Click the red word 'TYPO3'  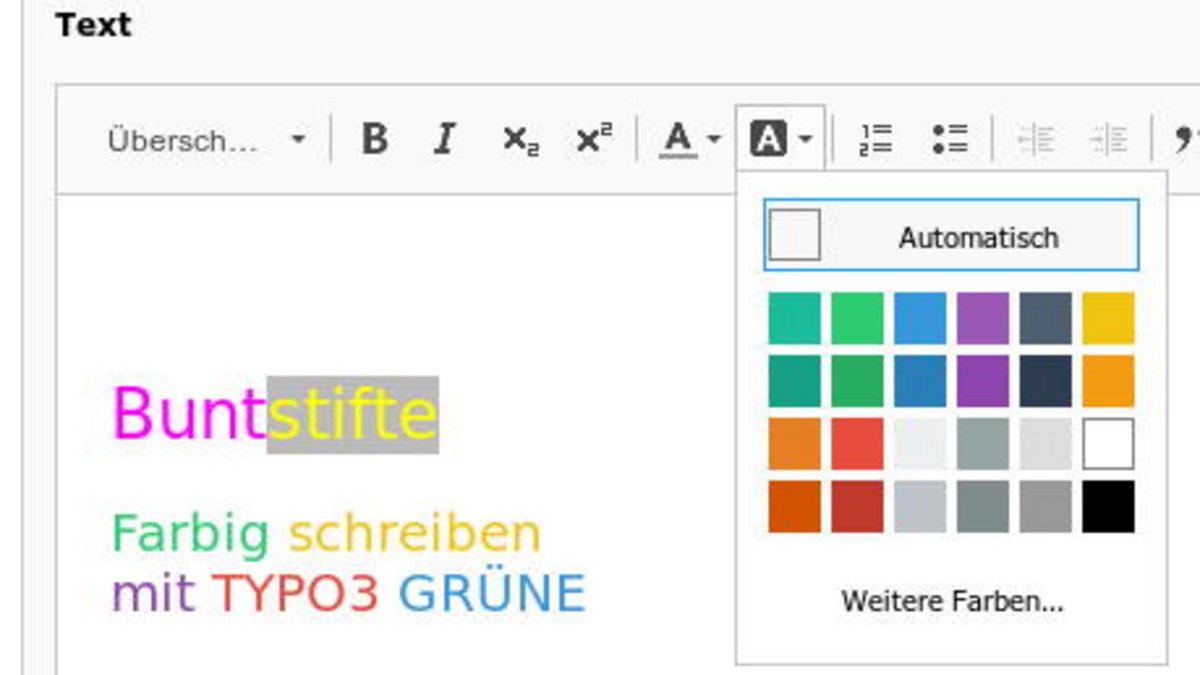pyautogui.click(x=296, y=594)
